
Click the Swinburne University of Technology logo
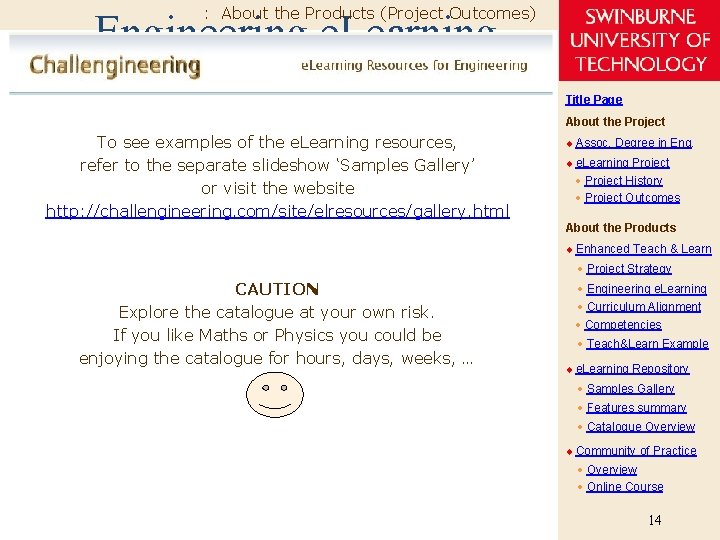click(x=639, y=40)
